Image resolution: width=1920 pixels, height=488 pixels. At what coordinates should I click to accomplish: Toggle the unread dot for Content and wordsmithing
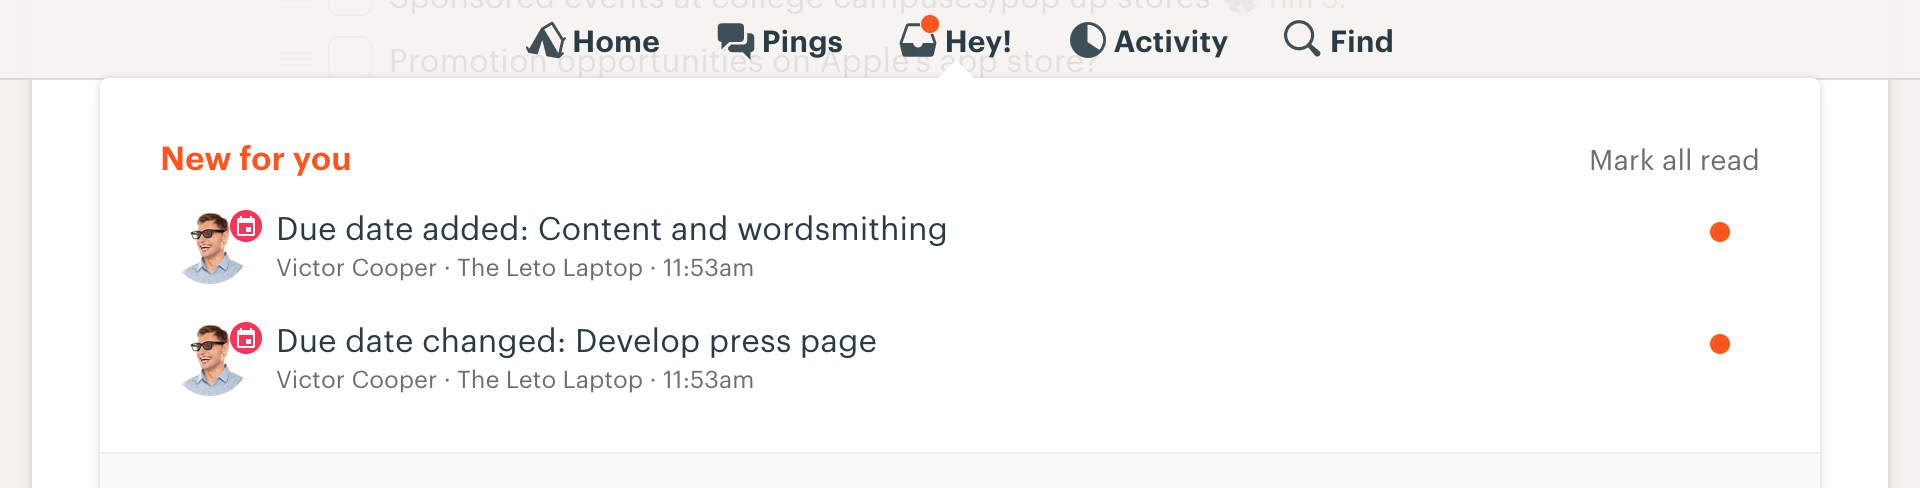[1720, 232]
